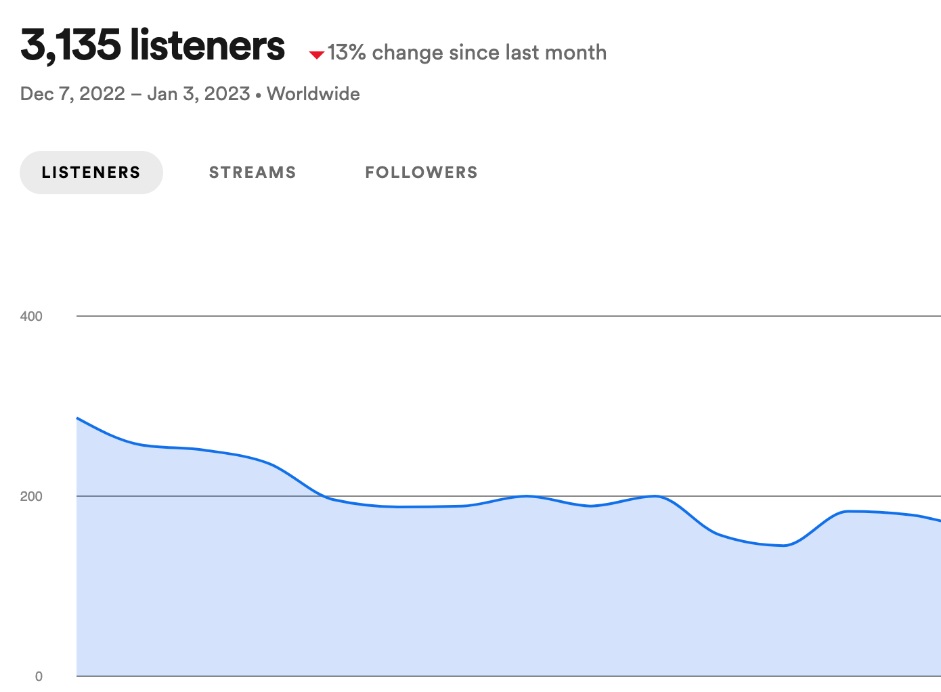Image resolution: width=941 pixels, height=692 pixels.
Task: Switch to the Streams tab
Action: coord(252,172)
